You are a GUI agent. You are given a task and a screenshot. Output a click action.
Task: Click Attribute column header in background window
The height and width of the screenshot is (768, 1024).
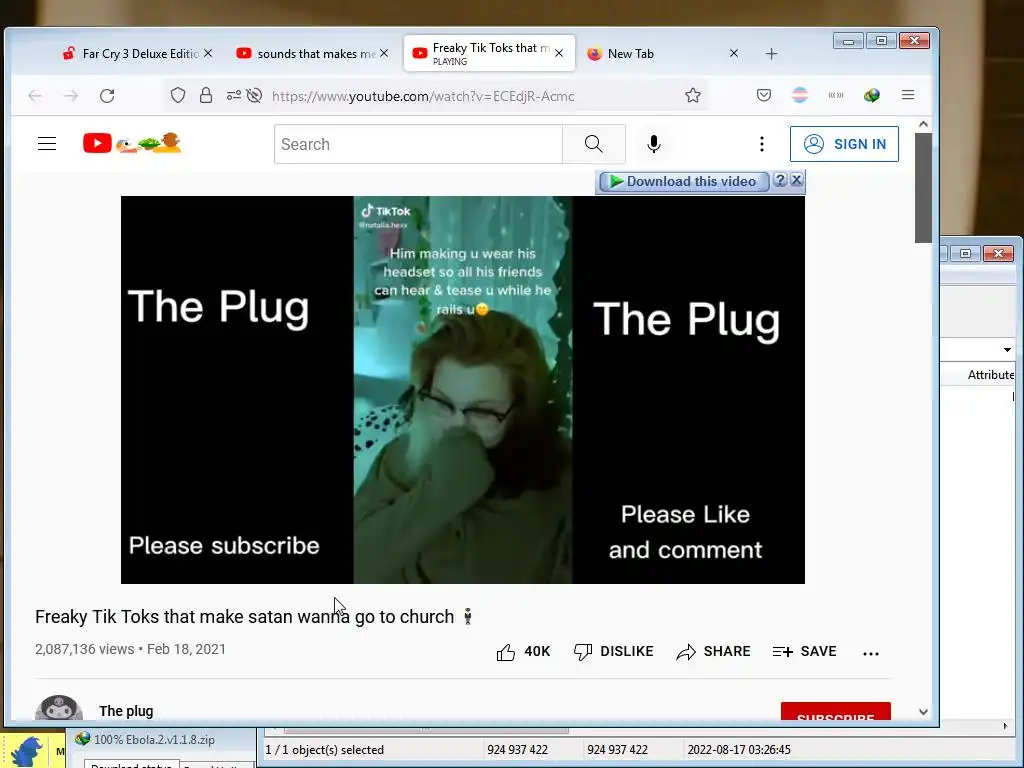[x=990, y=375]
